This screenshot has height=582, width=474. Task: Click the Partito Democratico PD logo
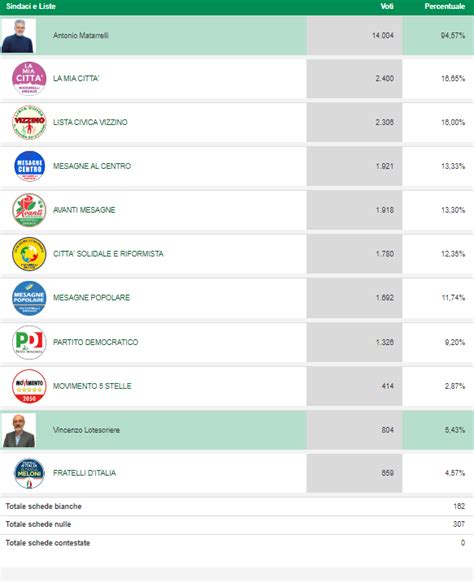[29, 342]
